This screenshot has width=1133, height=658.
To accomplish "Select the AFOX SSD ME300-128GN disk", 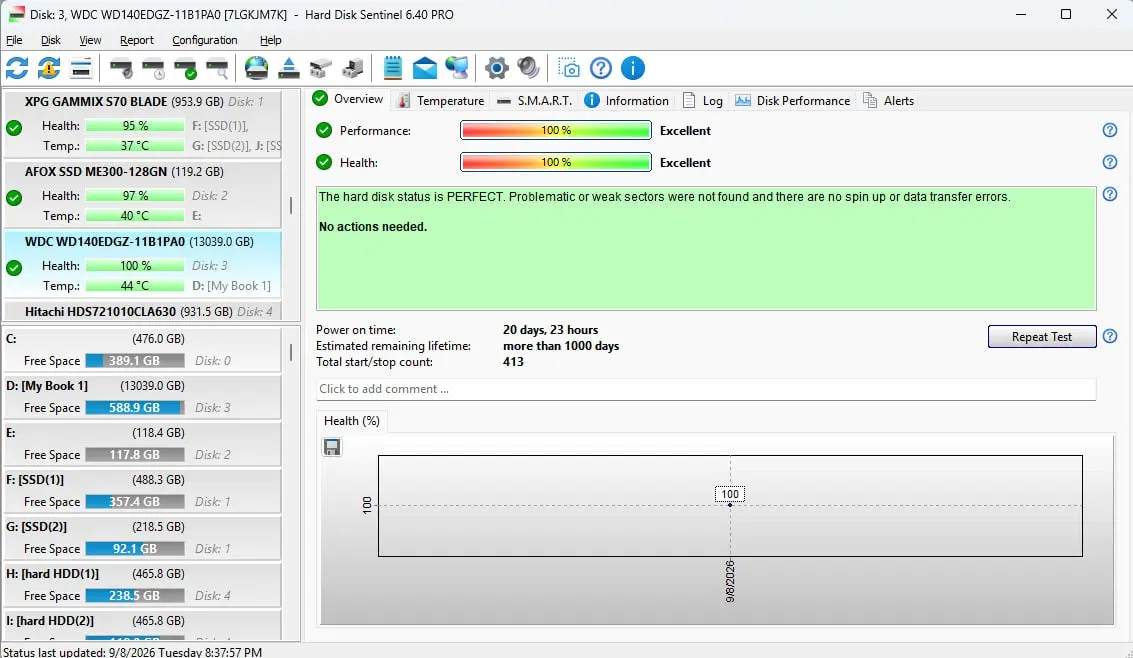I will [x=142, y=194].
